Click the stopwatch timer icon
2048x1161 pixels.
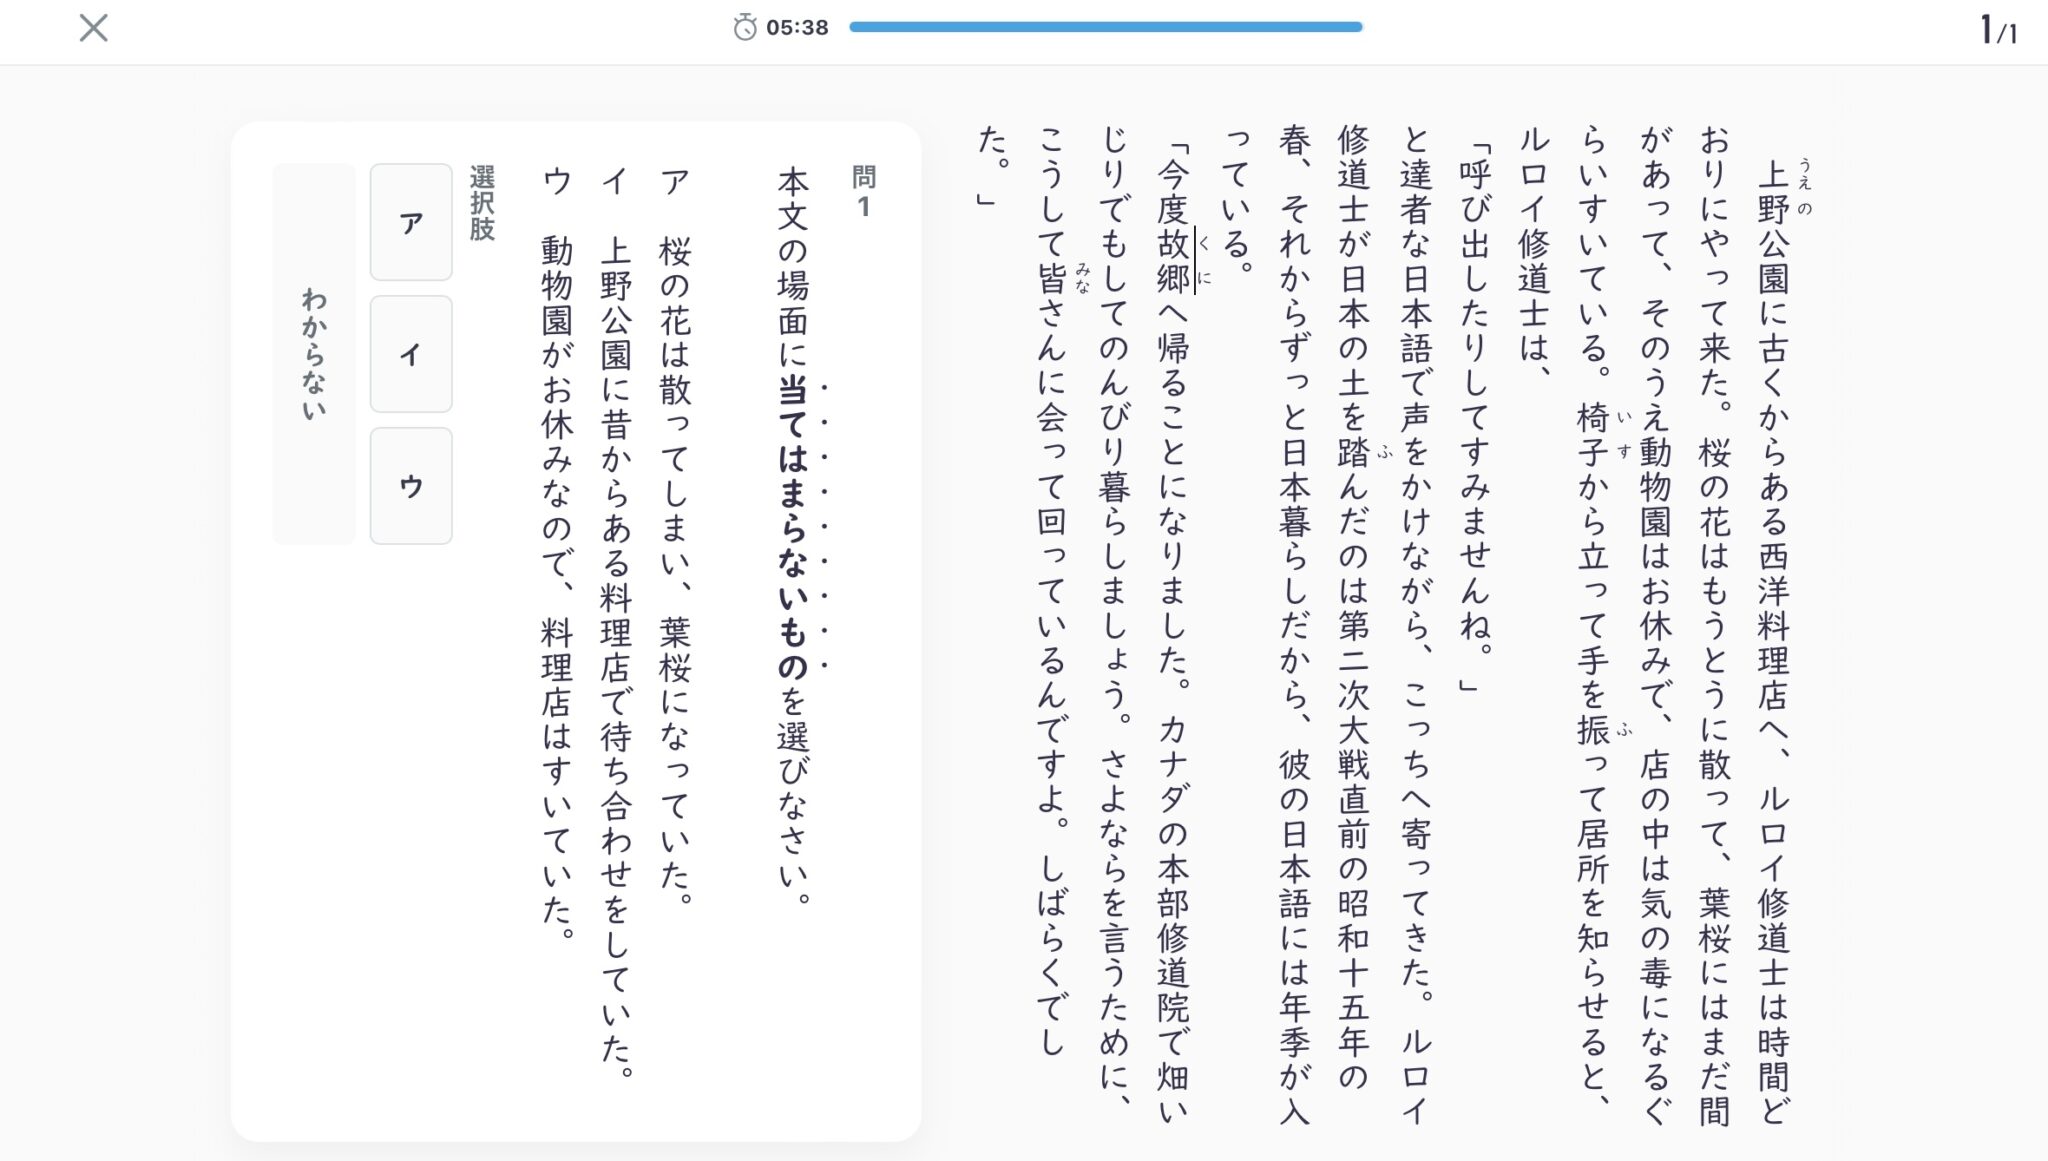744,28
